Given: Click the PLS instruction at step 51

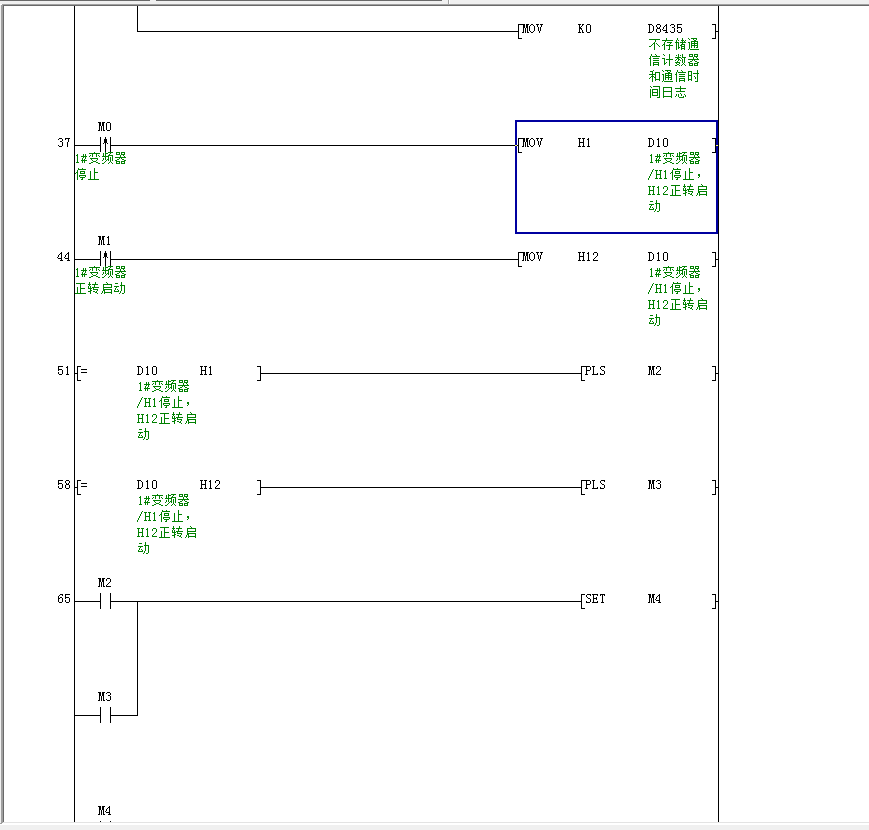Looking at the screenshot, I should [595, 371].
